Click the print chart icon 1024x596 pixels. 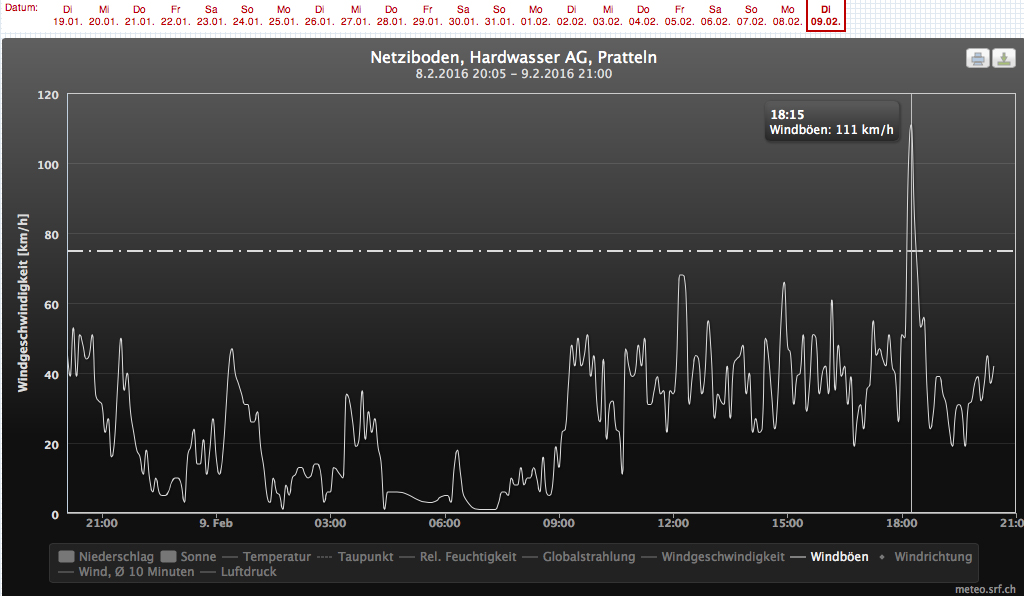point(977,59)
